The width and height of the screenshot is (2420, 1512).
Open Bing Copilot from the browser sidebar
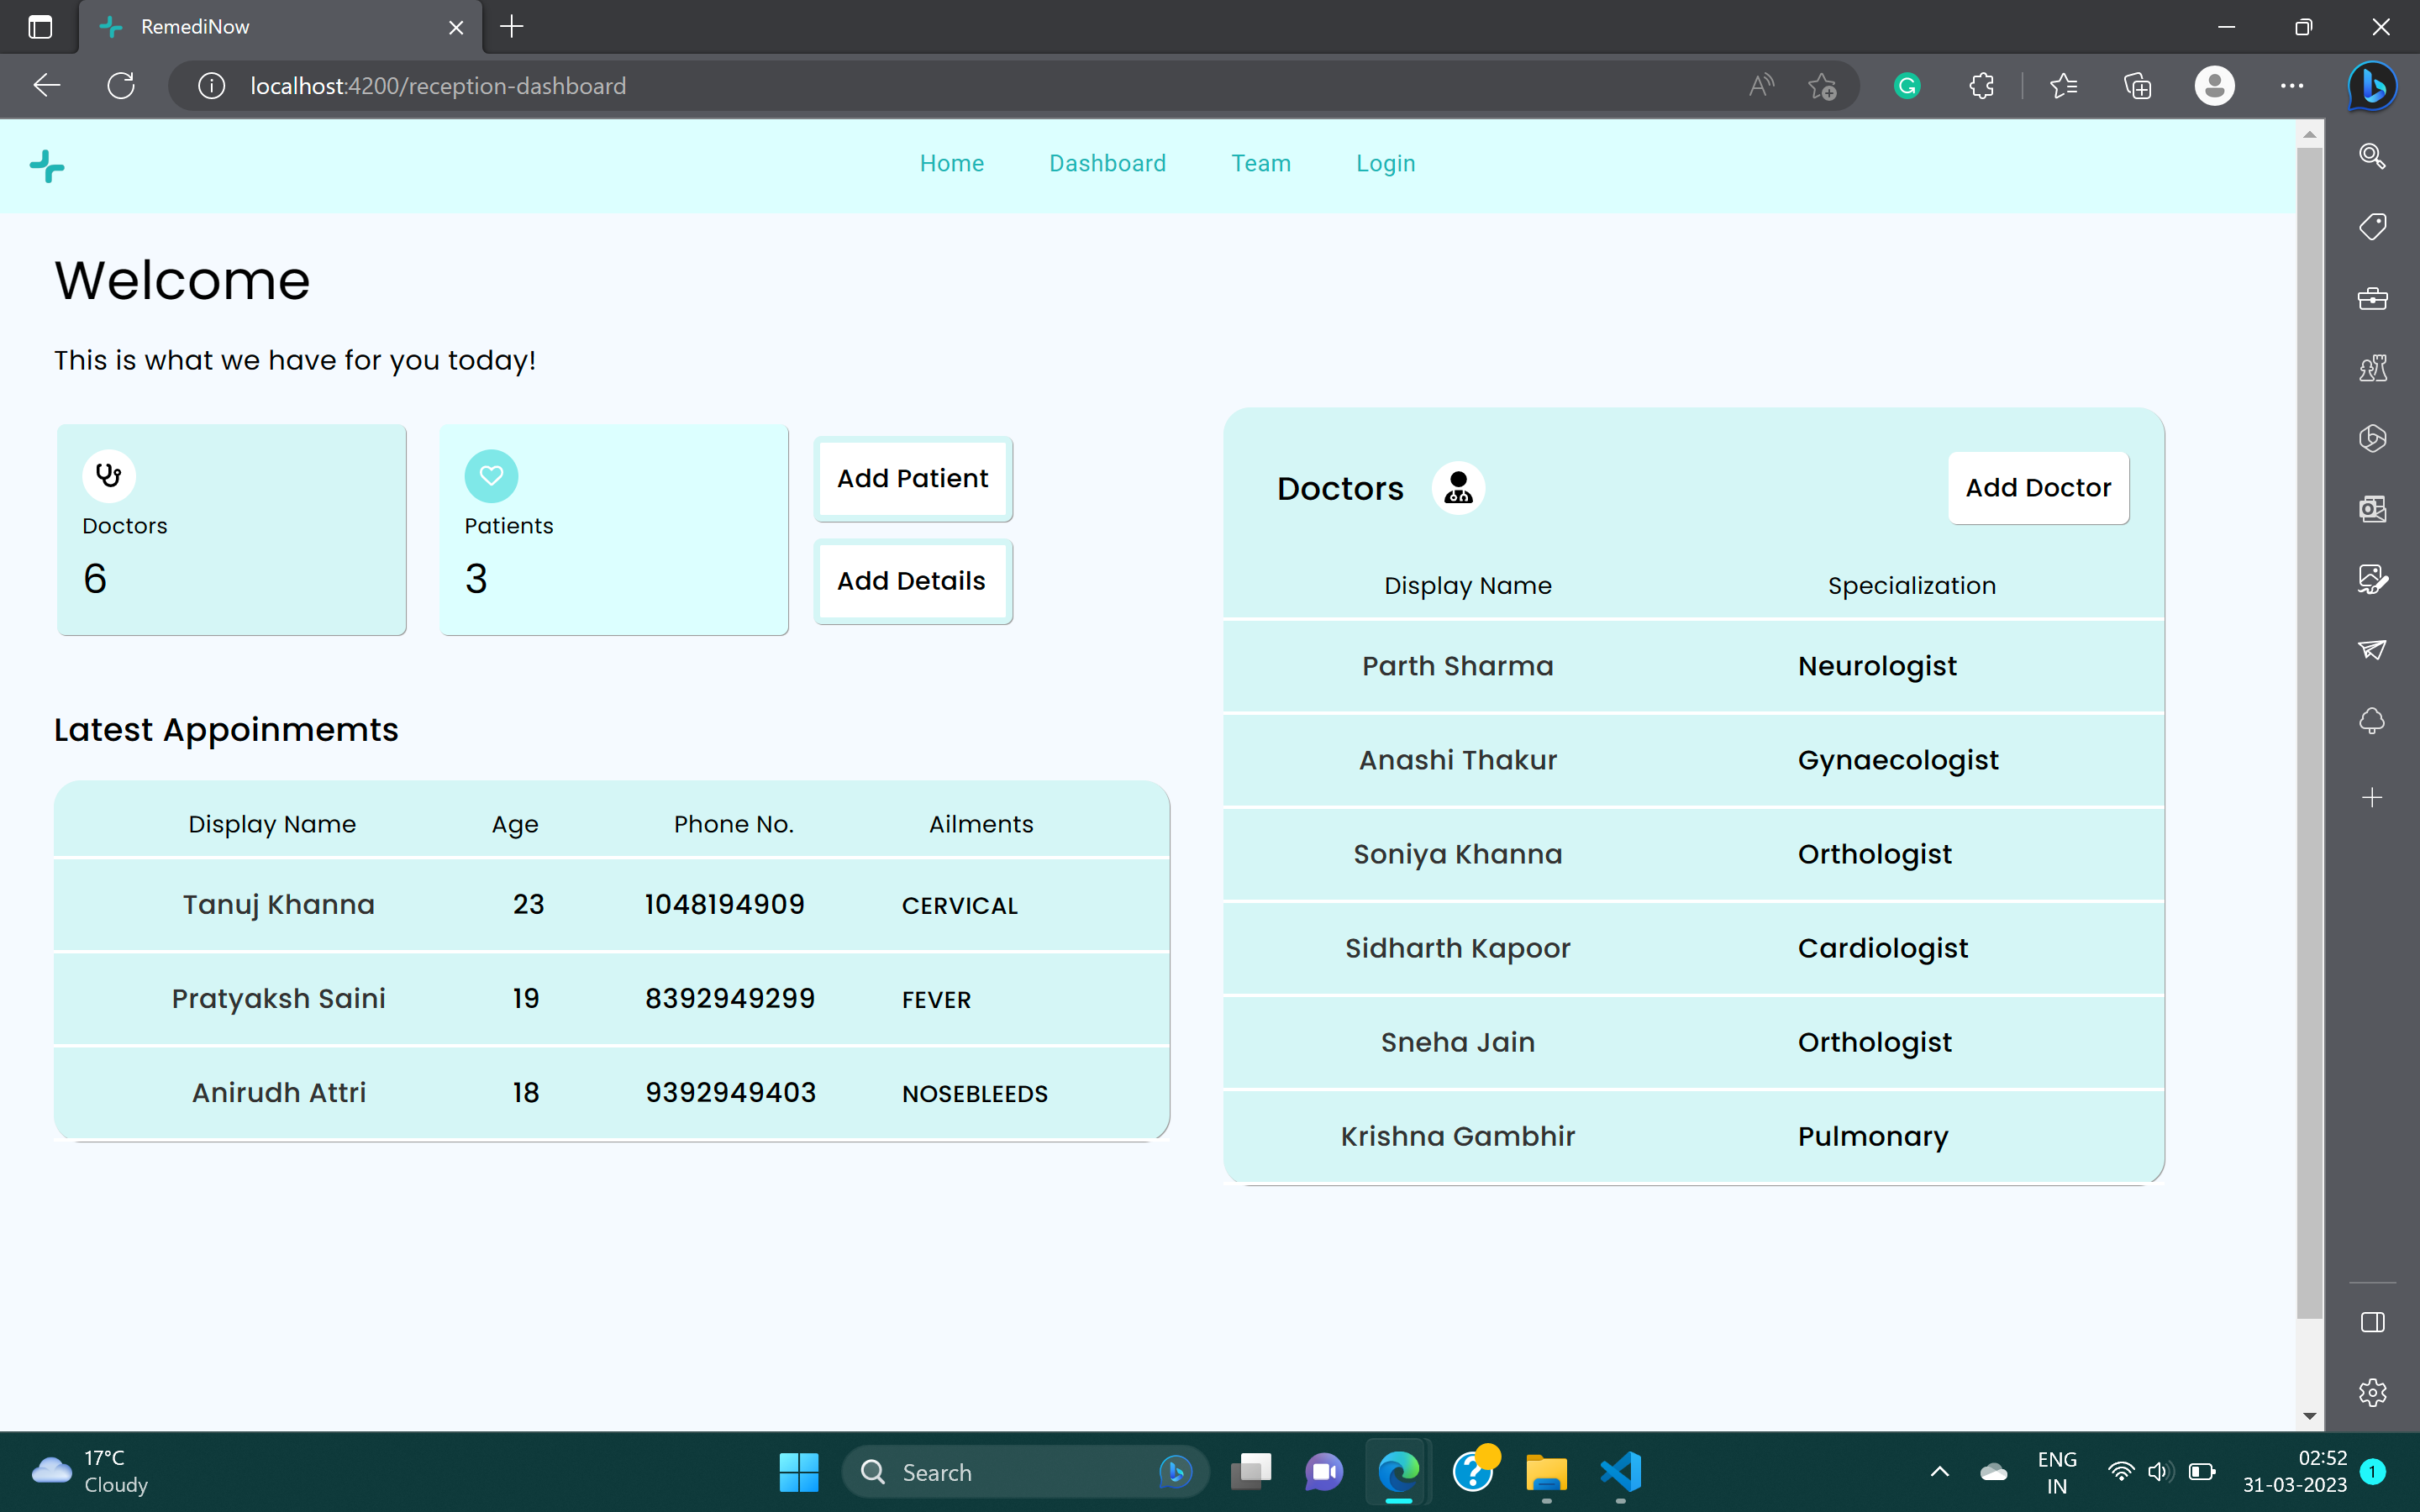point(2373,85)
